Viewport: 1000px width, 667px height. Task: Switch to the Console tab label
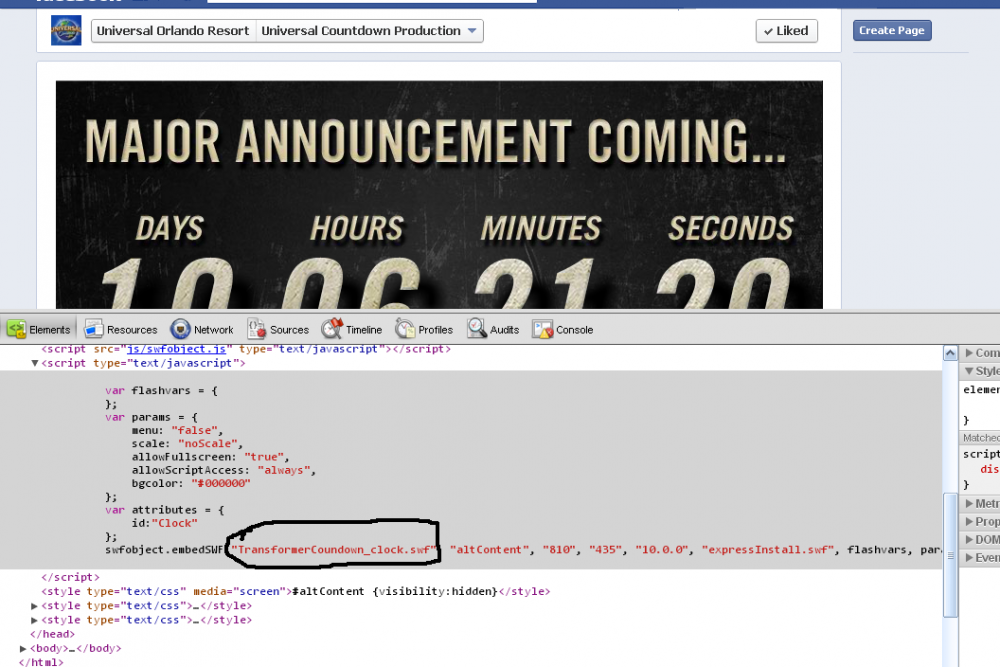click(x=575, y=330)
